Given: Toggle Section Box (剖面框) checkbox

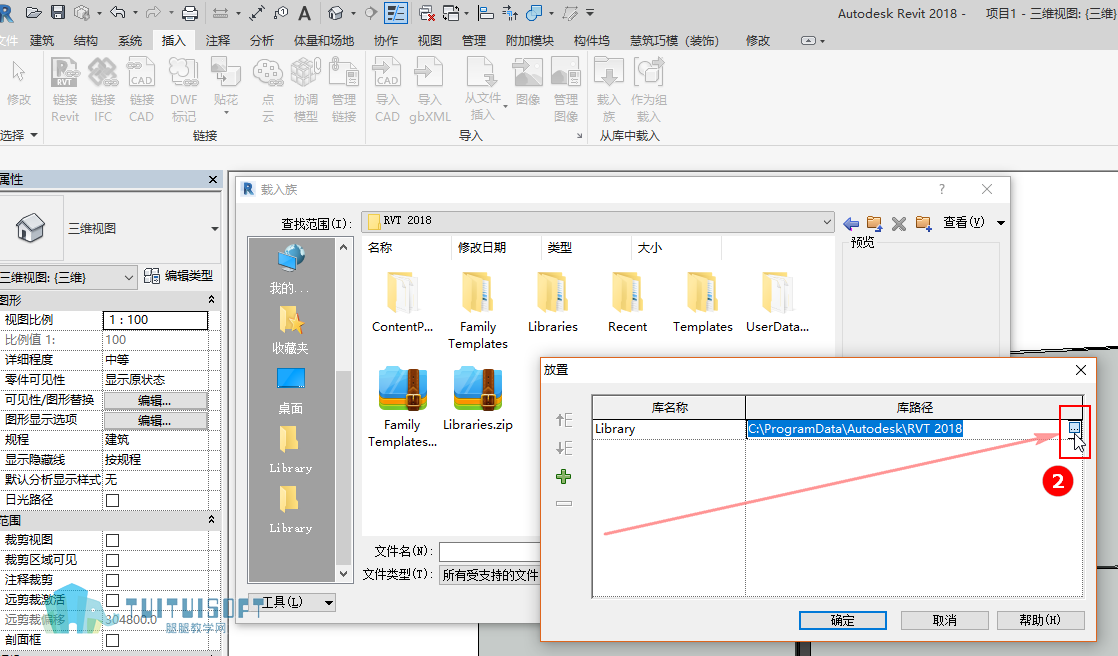Looking at the screenshot, I should click(112, 640).
